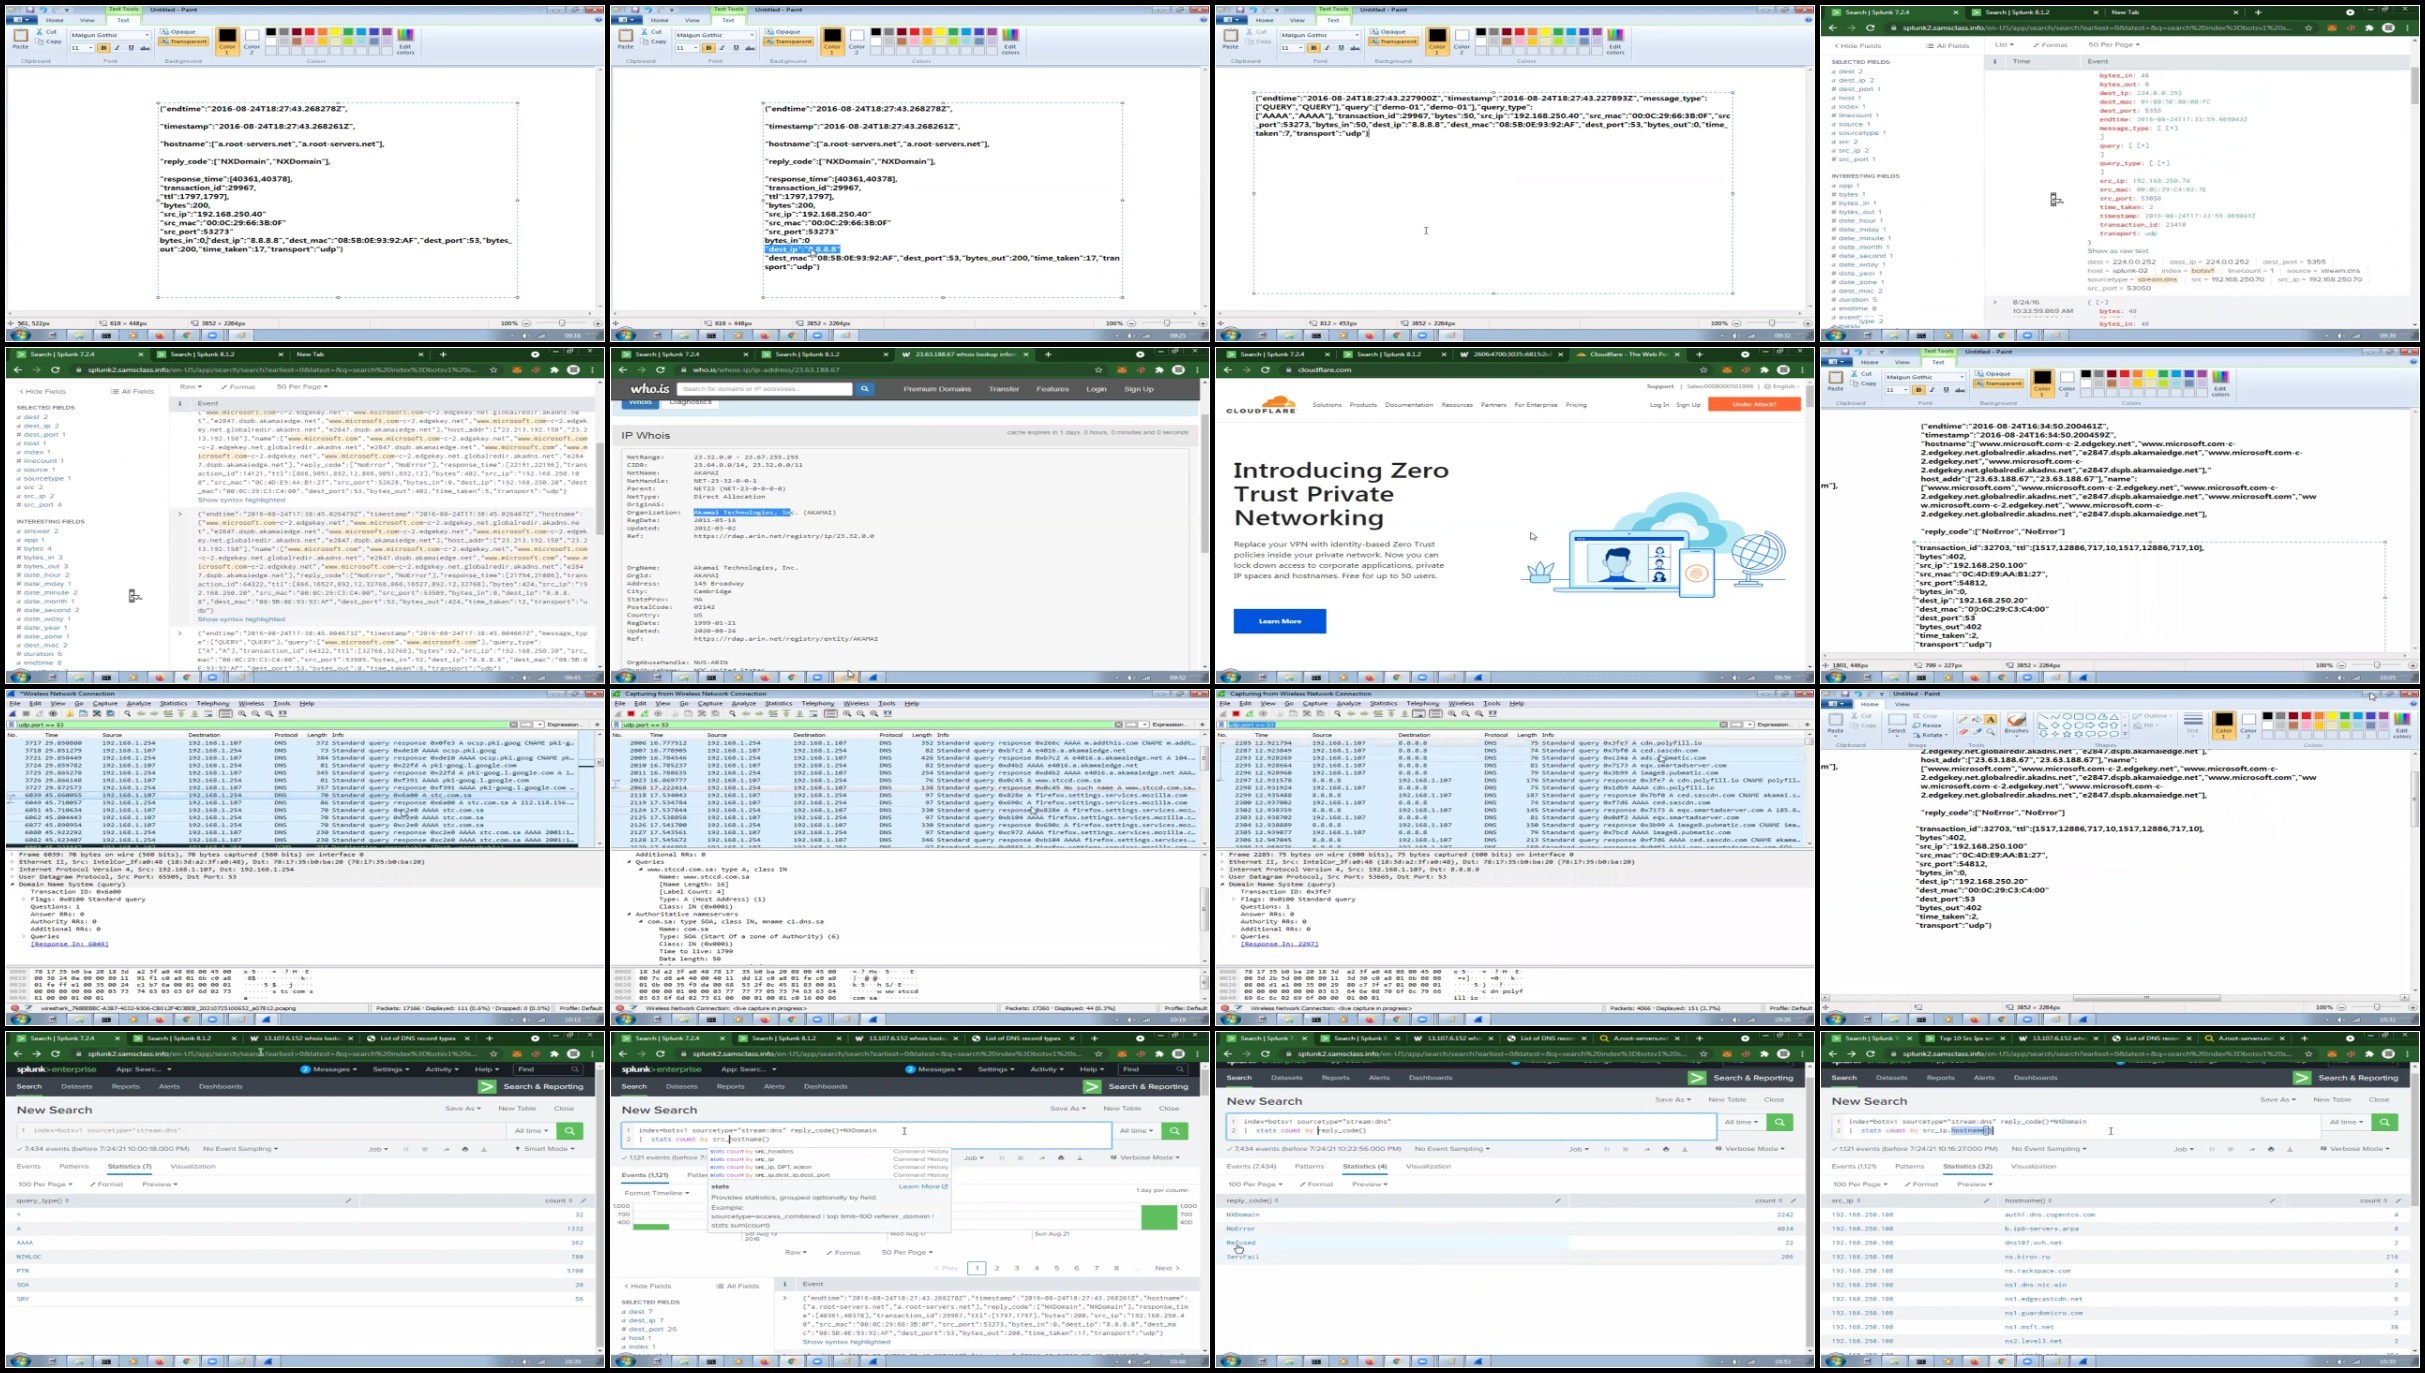
Task: Open Premium Domains on who.is navigation
Action: (x=937, y=389)
